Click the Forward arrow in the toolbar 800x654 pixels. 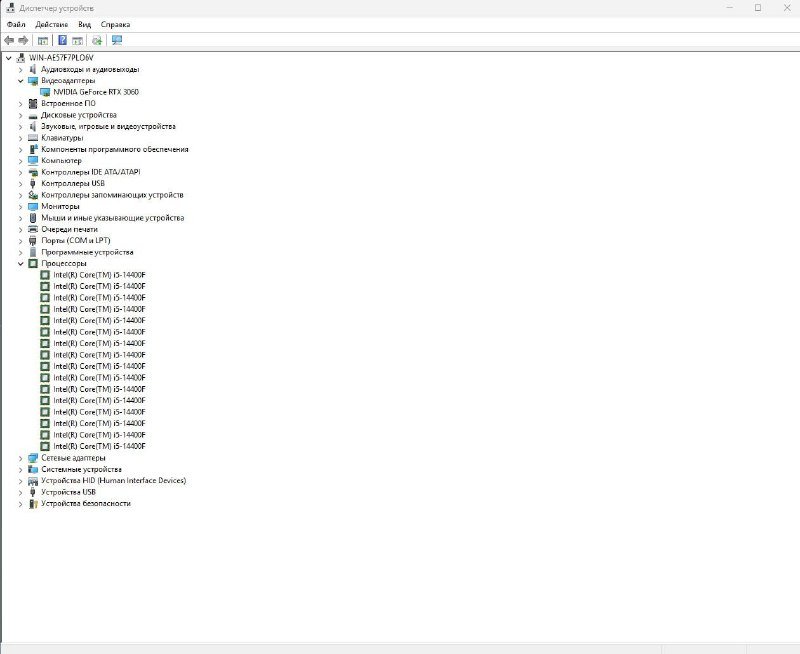click(x=23, y=40)
